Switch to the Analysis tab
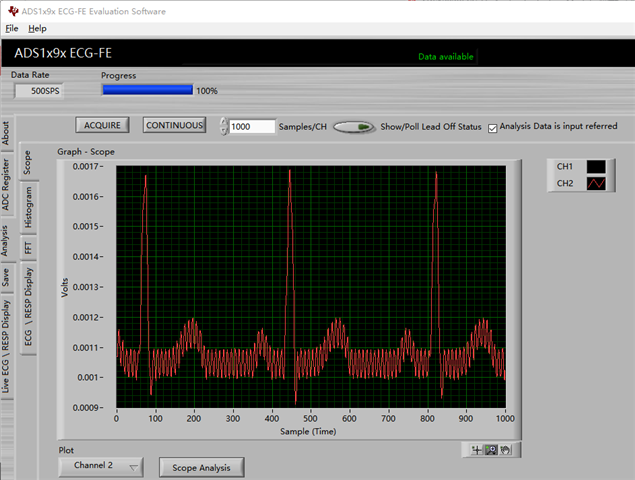Image resolution: width=635 pixels, height=480 pixels. tap(6, 241)
